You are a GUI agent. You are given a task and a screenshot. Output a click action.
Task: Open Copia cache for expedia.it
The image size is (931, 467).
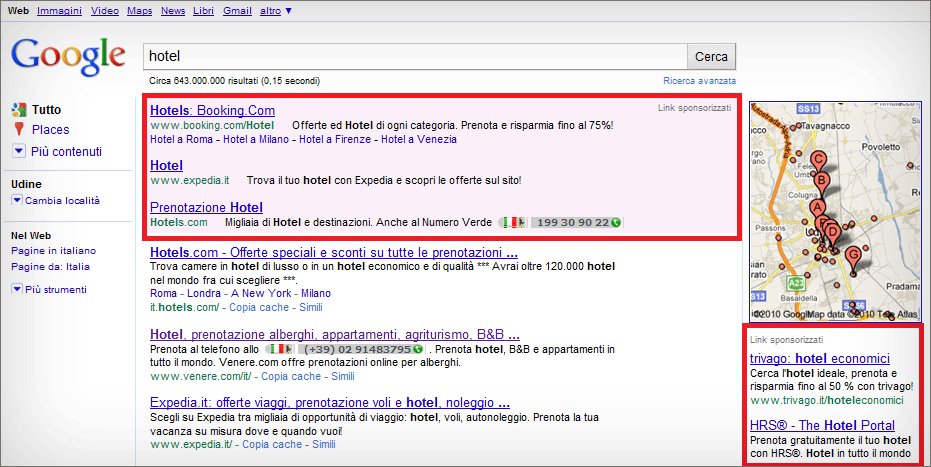272,444
